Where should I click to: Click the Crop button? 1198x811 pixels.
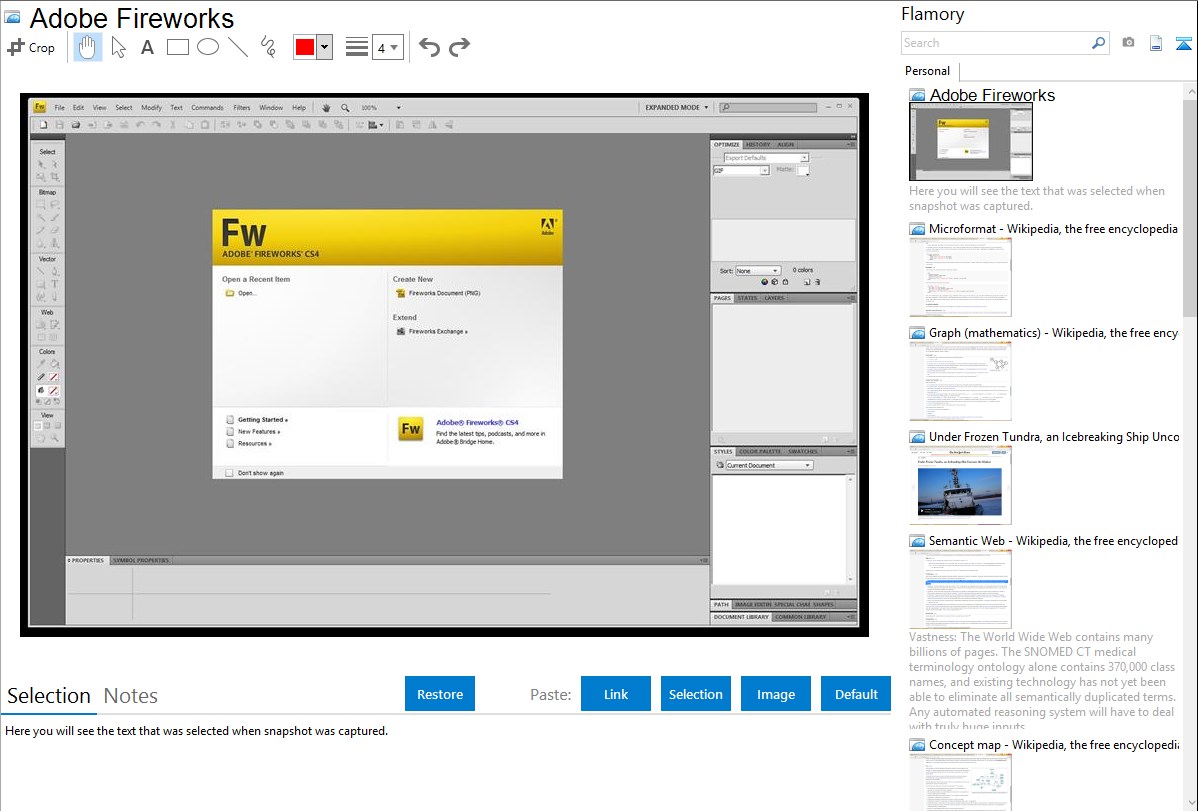coord(31,47)
